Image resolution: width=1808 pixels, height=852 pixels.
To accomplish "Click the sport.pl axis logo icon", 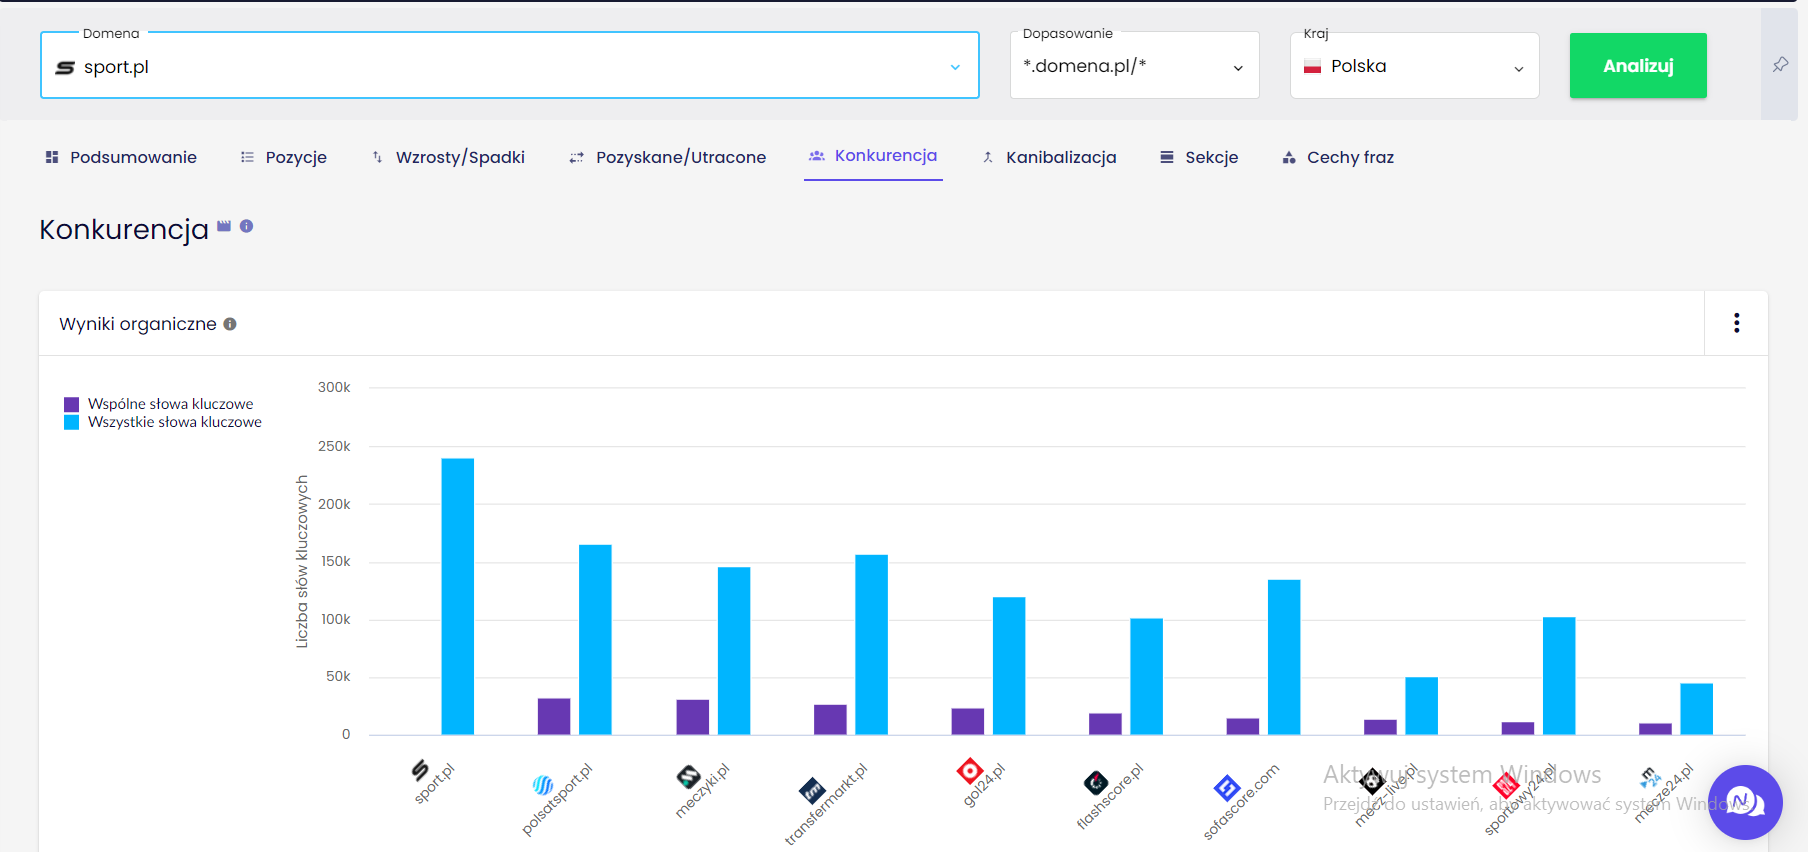I will click(420, 770).
